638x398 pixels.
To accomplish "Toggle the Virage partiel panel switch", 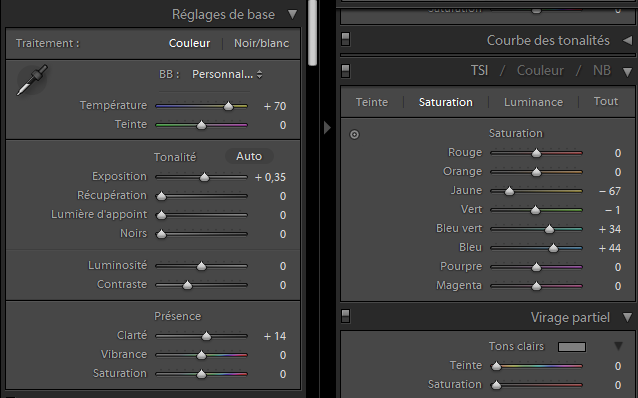I will coord(345,316).
